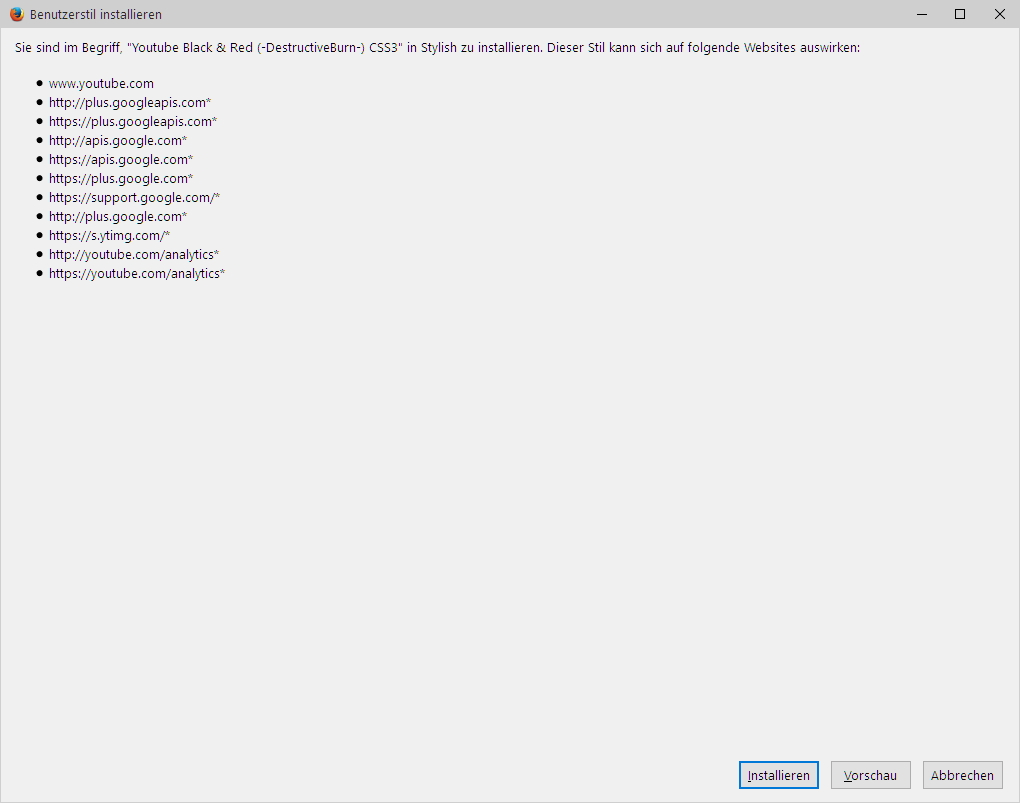
Task: Close the Benutzerstil installieren window
Action: point(1000,14)
